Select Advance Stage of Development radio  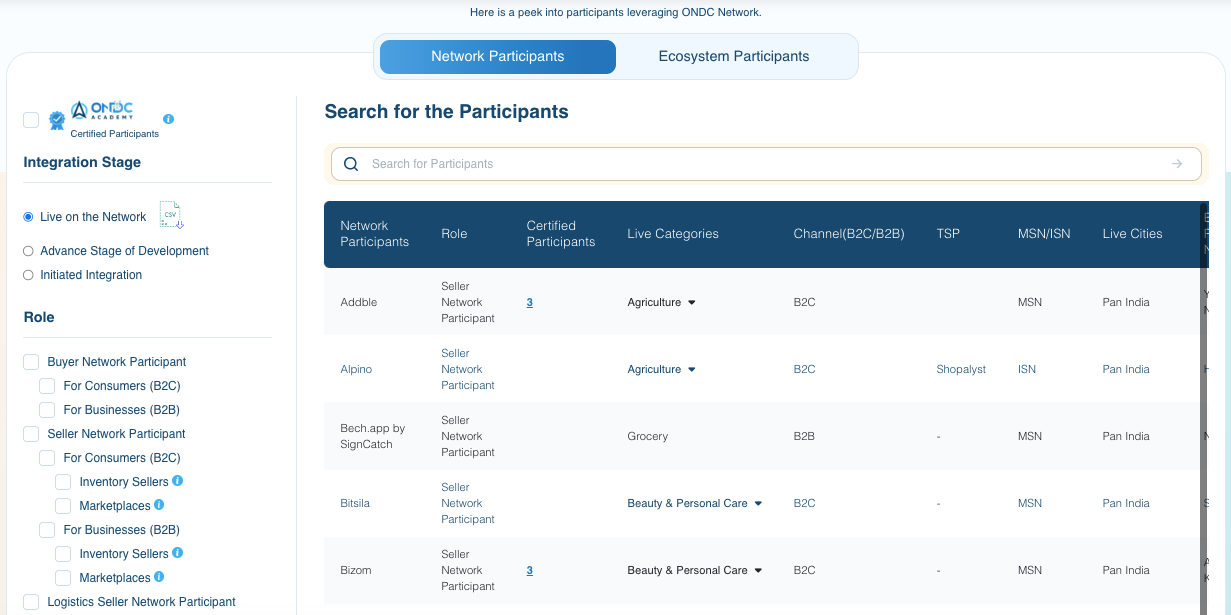pos(28,251)
